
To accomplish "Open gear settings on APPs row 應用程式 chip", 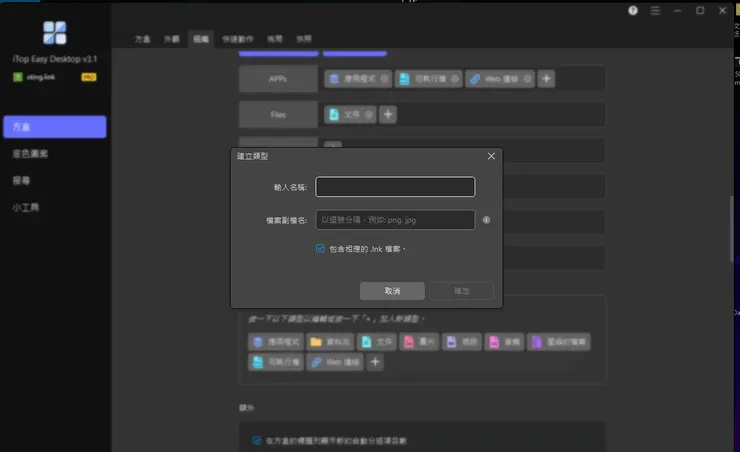I will pyautogui.click(x=384, y=79).
